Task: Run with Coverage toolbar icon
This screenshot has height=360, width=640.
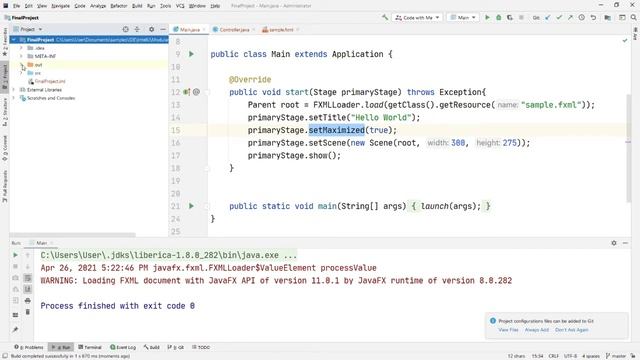Action: (510, 18)
